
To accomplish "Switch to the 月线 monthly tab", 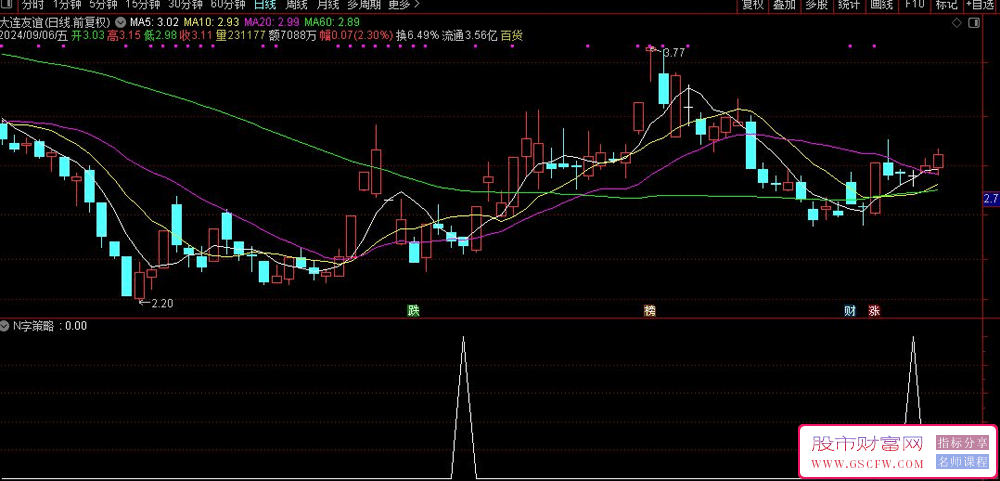I will [327, 4].
